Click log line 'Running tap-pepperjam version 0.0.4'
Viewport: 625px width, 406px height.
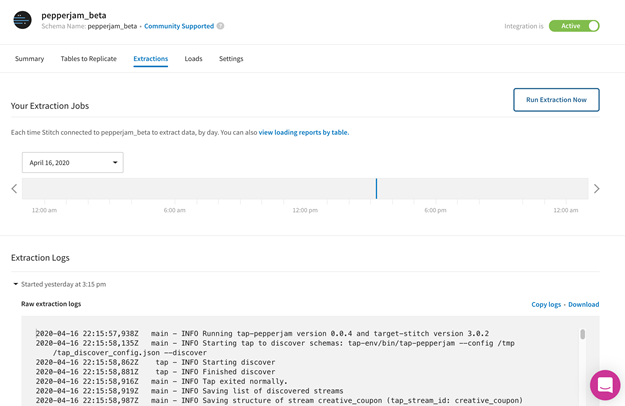point(262,333)
